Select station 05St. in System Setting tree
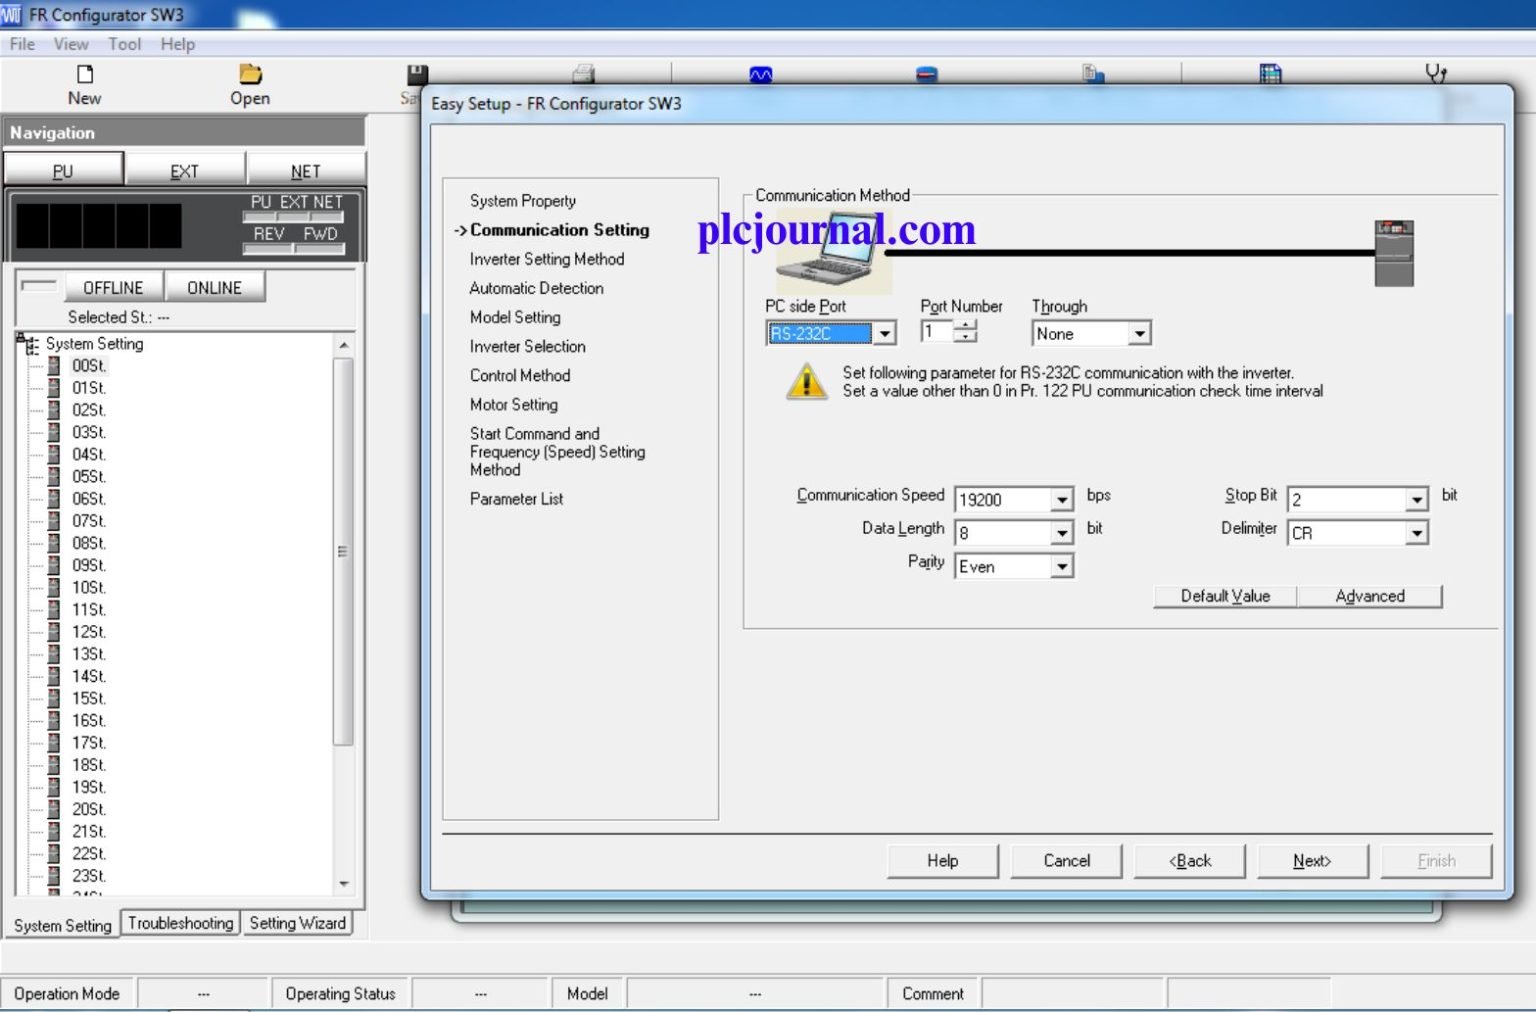1536x1012 pixels. tap(88, 476)
